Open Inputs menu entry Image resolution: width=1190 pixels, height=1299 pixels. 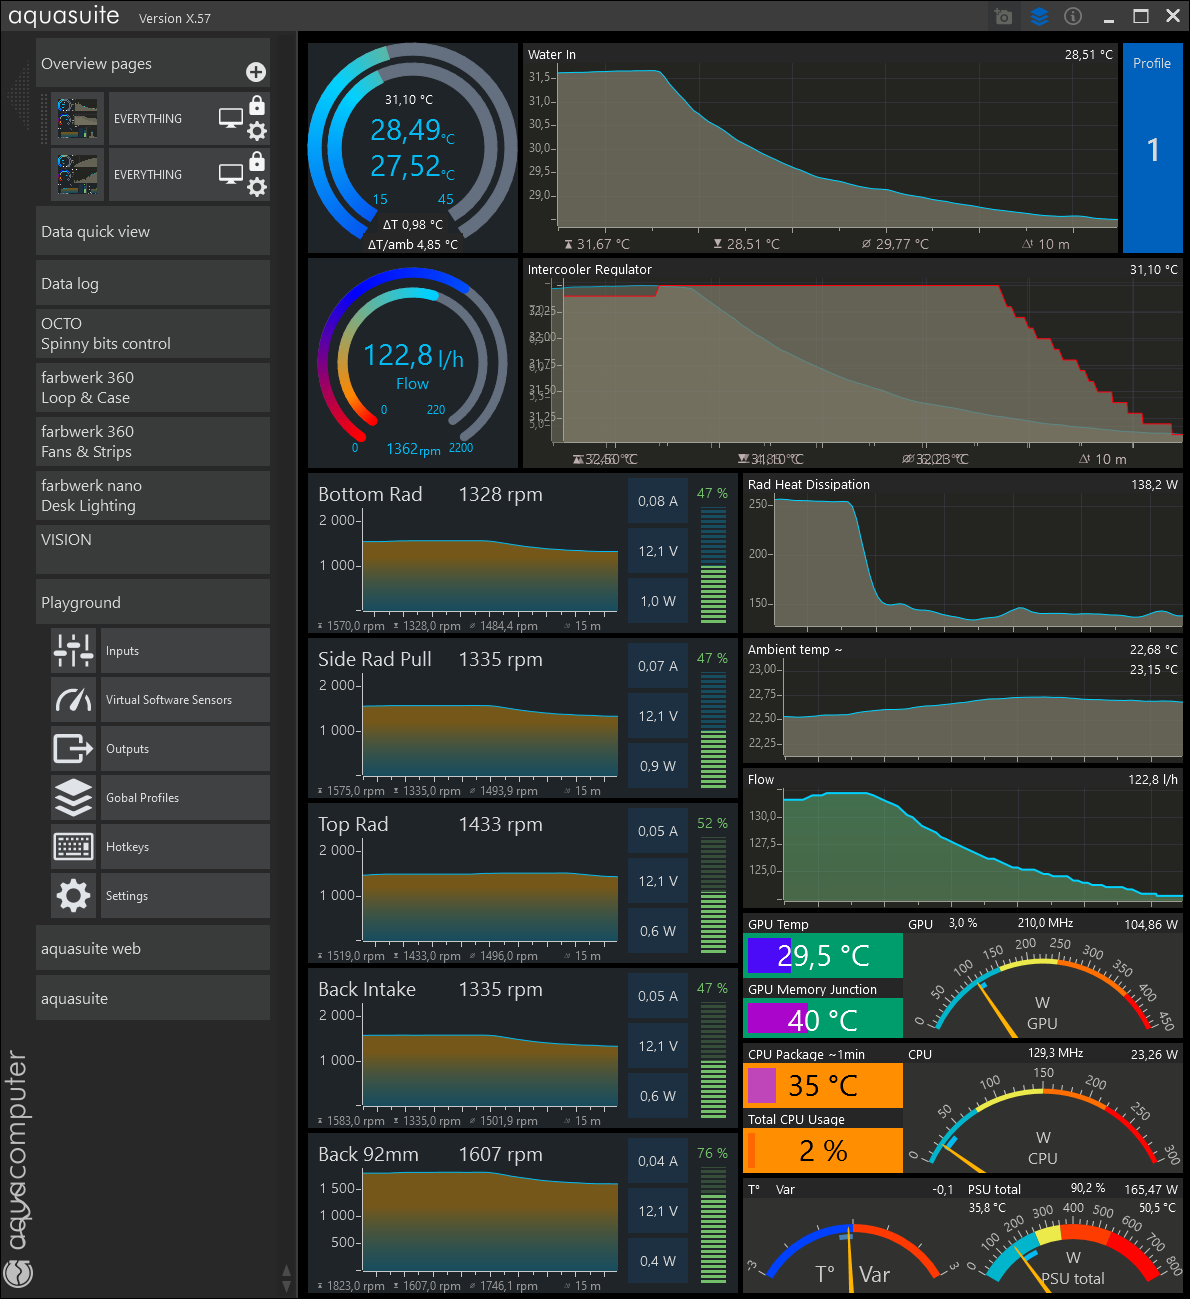(185, 651)
